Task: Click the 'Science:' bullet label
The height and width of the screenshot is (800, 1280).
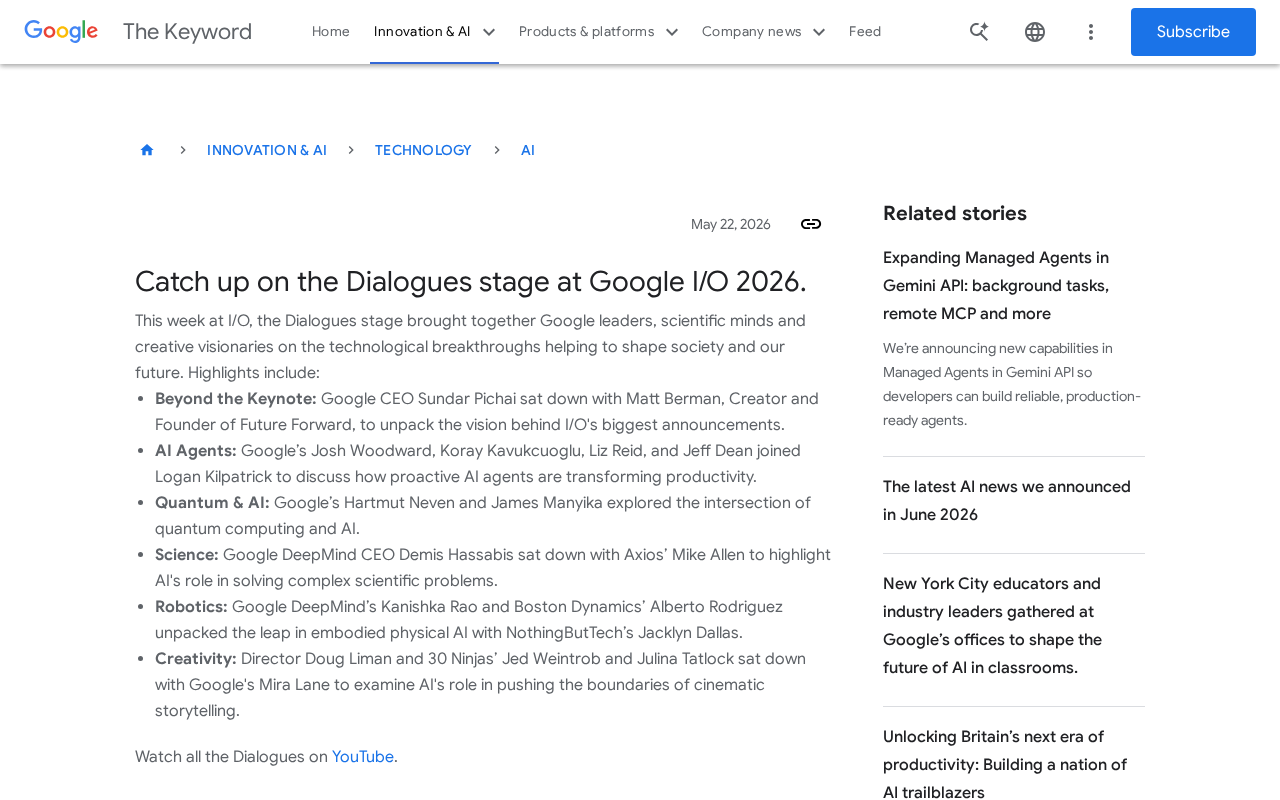Action: tap(187, 555)
